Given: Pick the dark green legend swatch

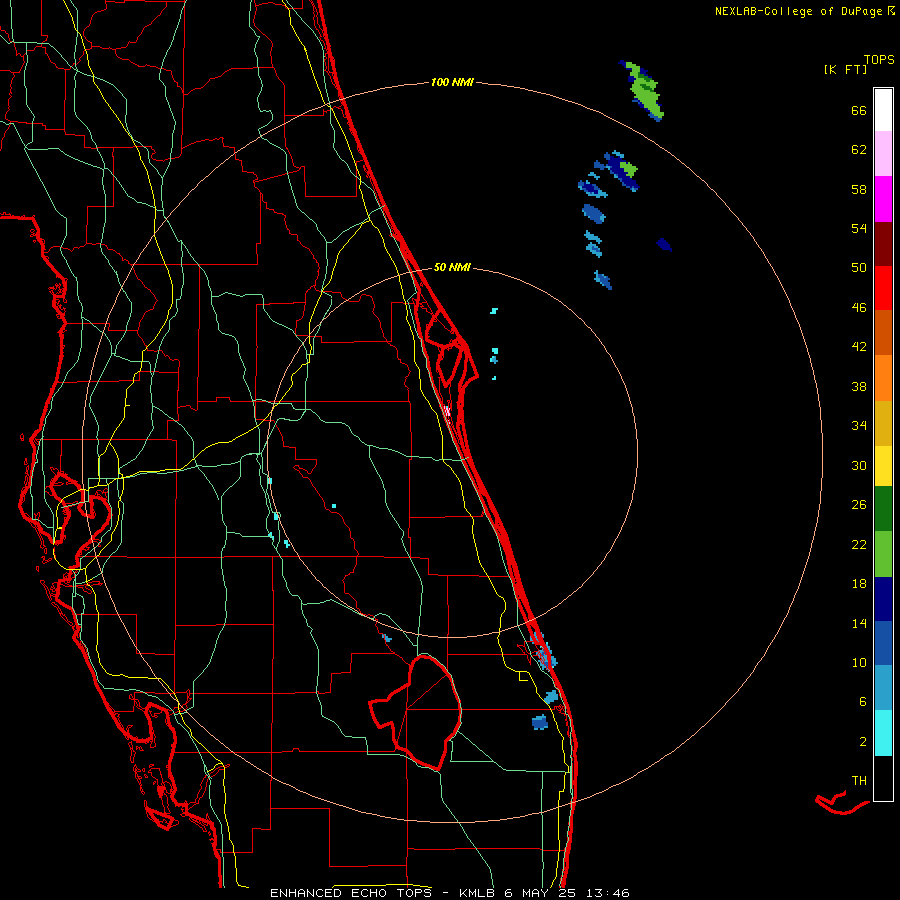Looking at the screenshot, I should coord(883,509).
